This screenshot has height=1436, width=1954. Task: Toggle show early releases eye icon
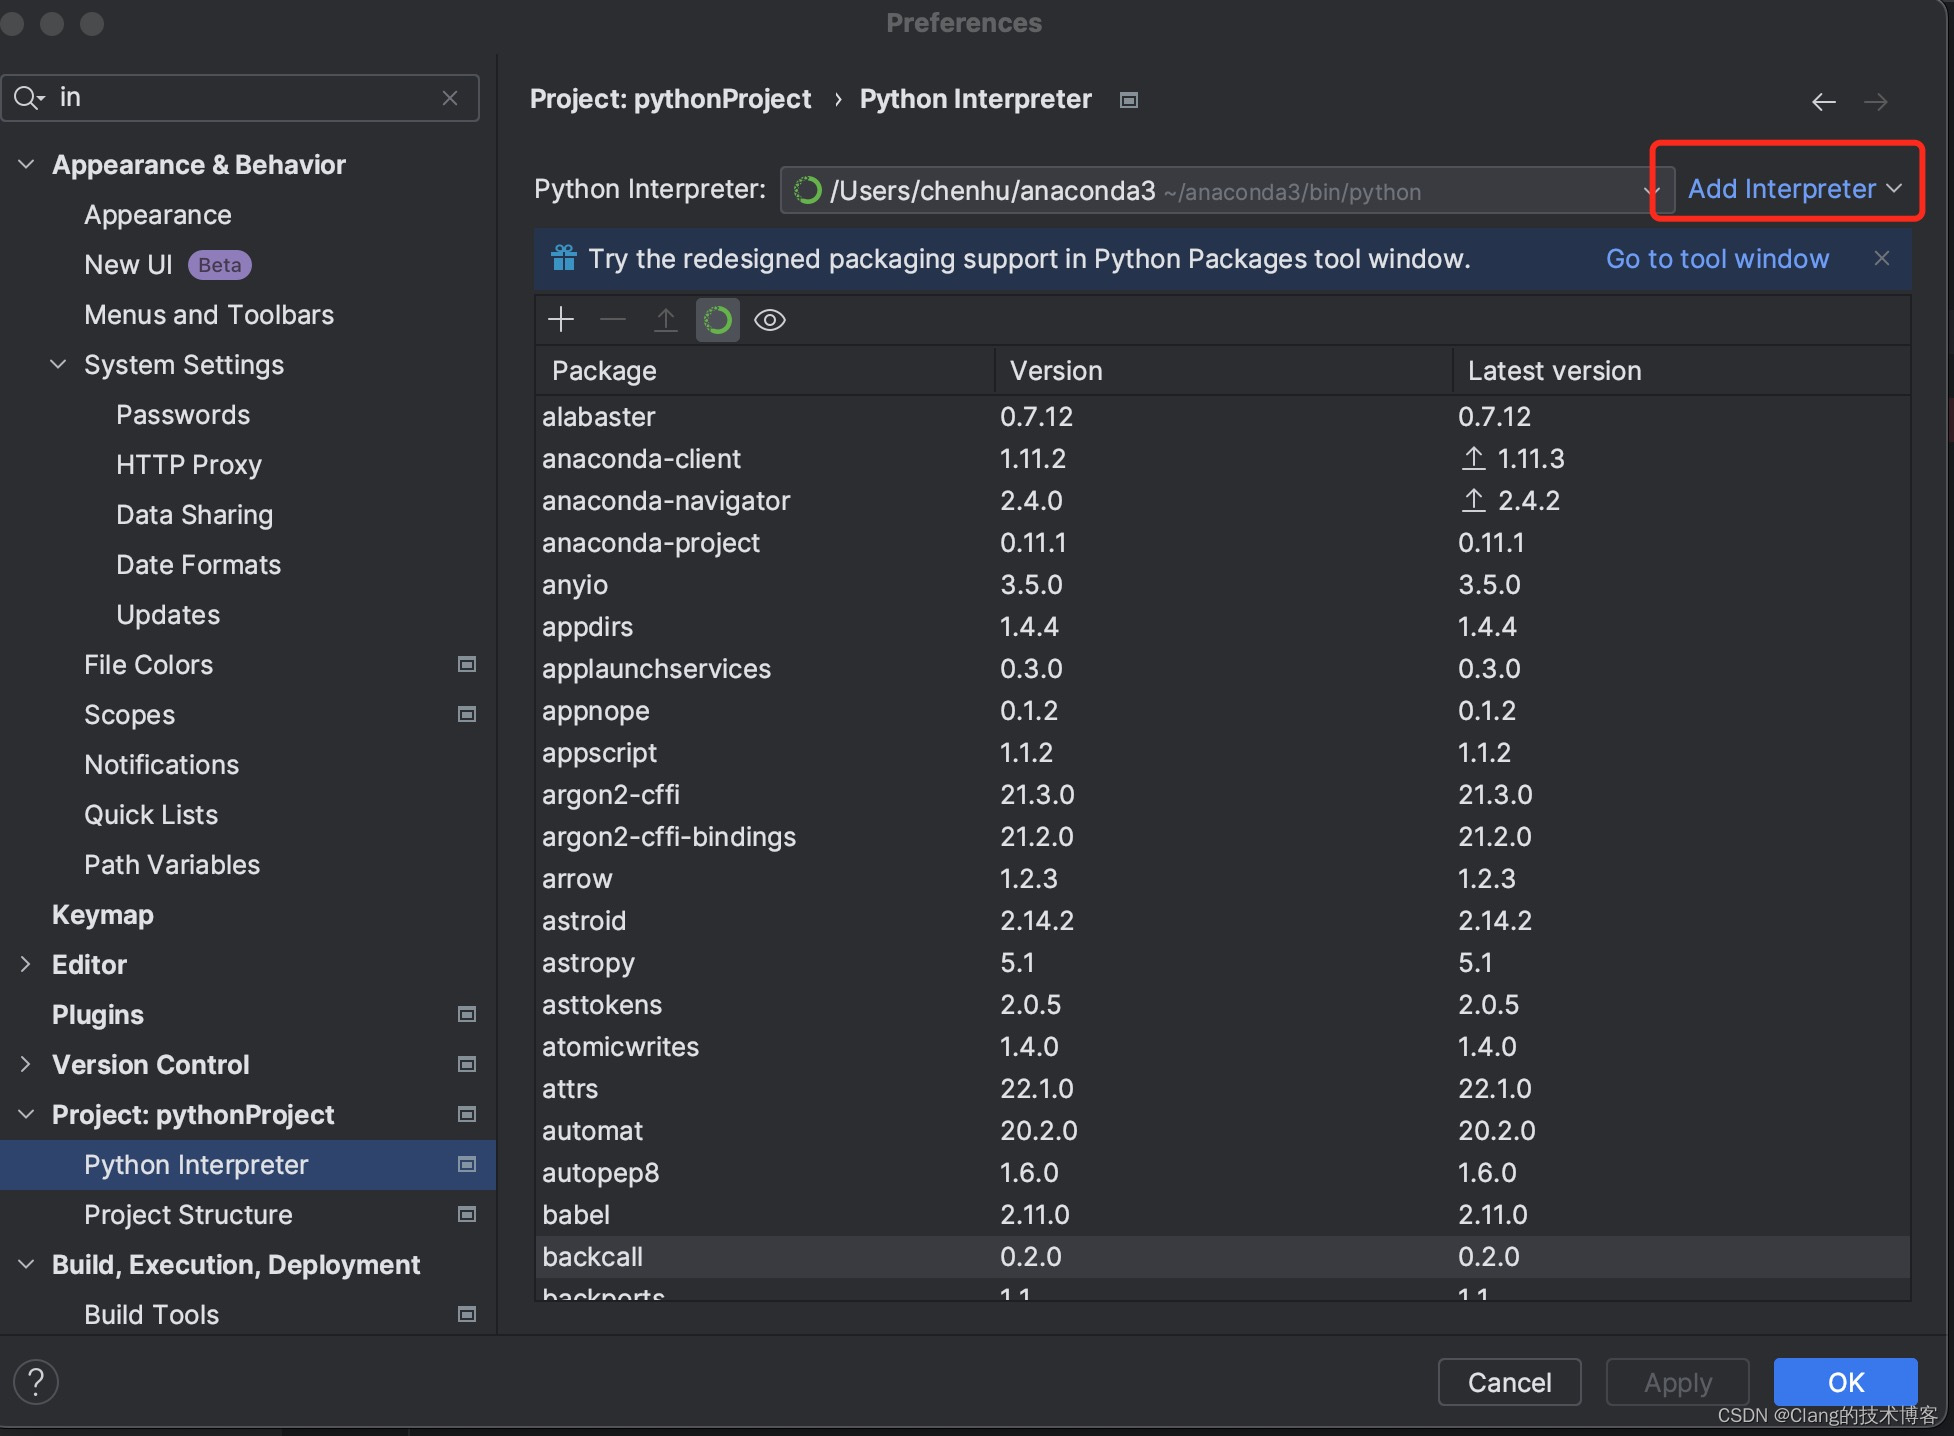(770, 320)
